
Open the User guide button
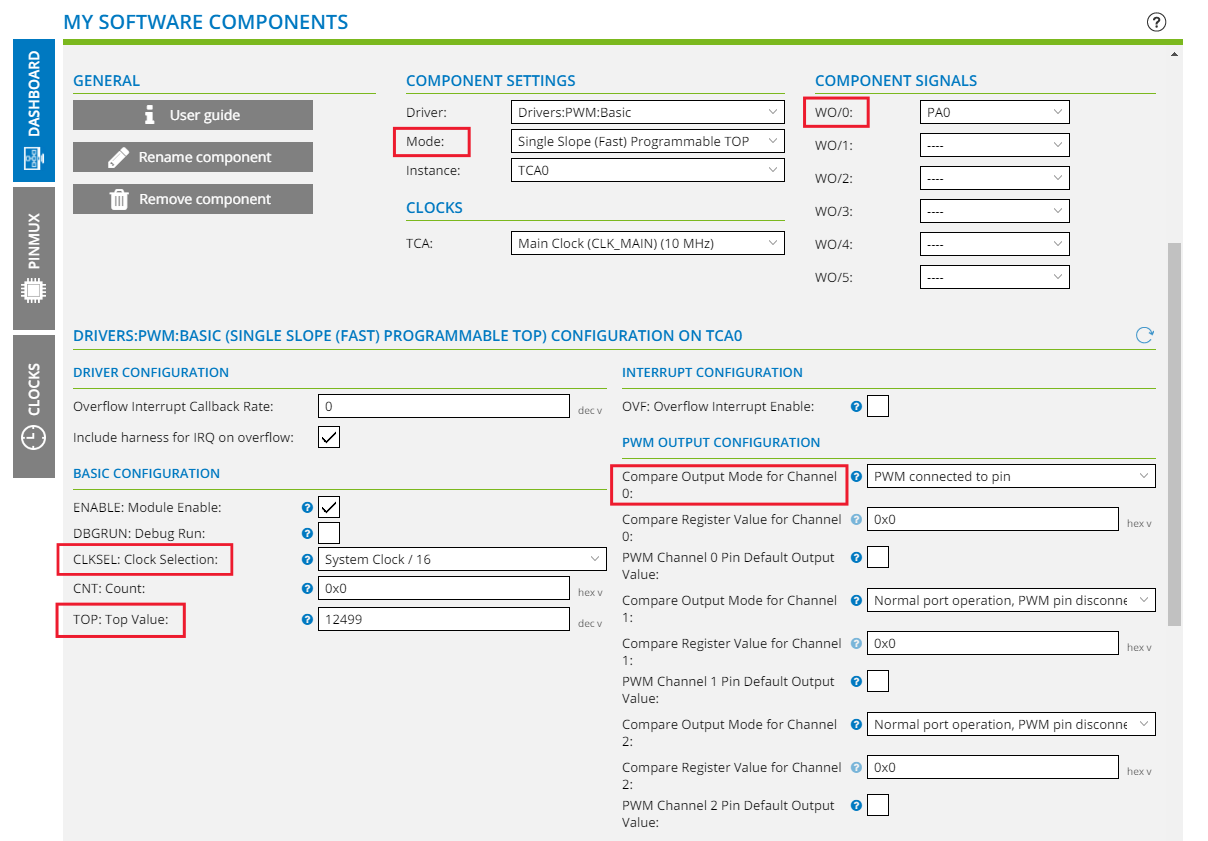tap(193, 115)
